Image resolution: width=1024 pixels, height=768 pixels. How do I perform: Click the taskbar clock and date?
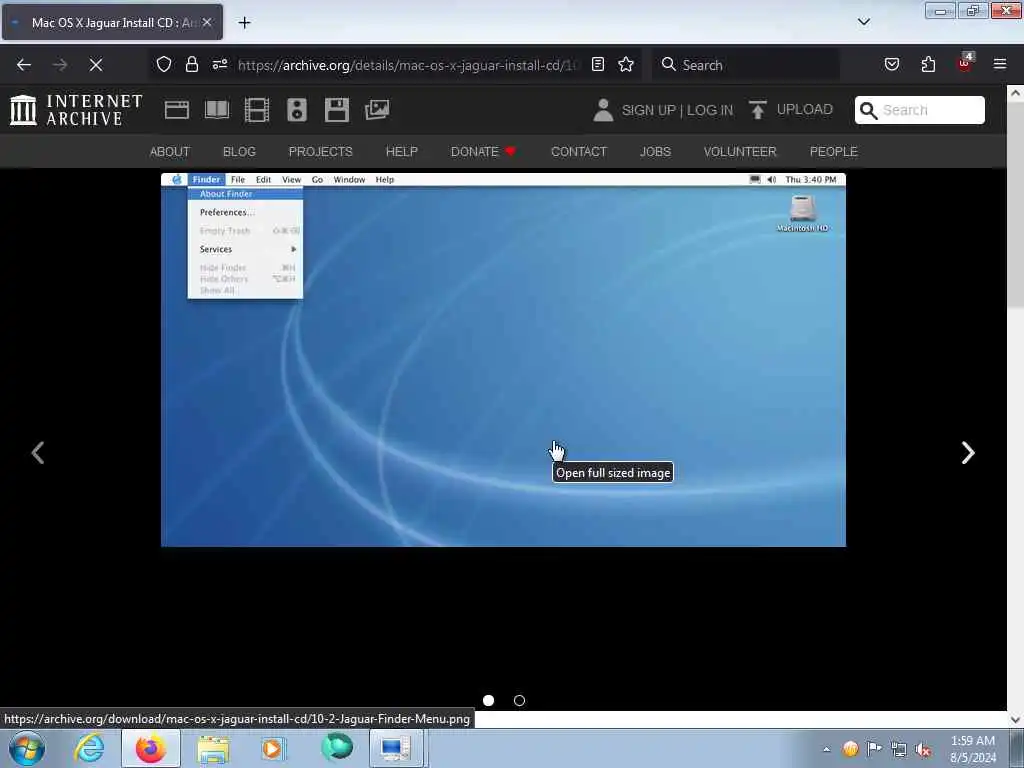tap(973, 749)
